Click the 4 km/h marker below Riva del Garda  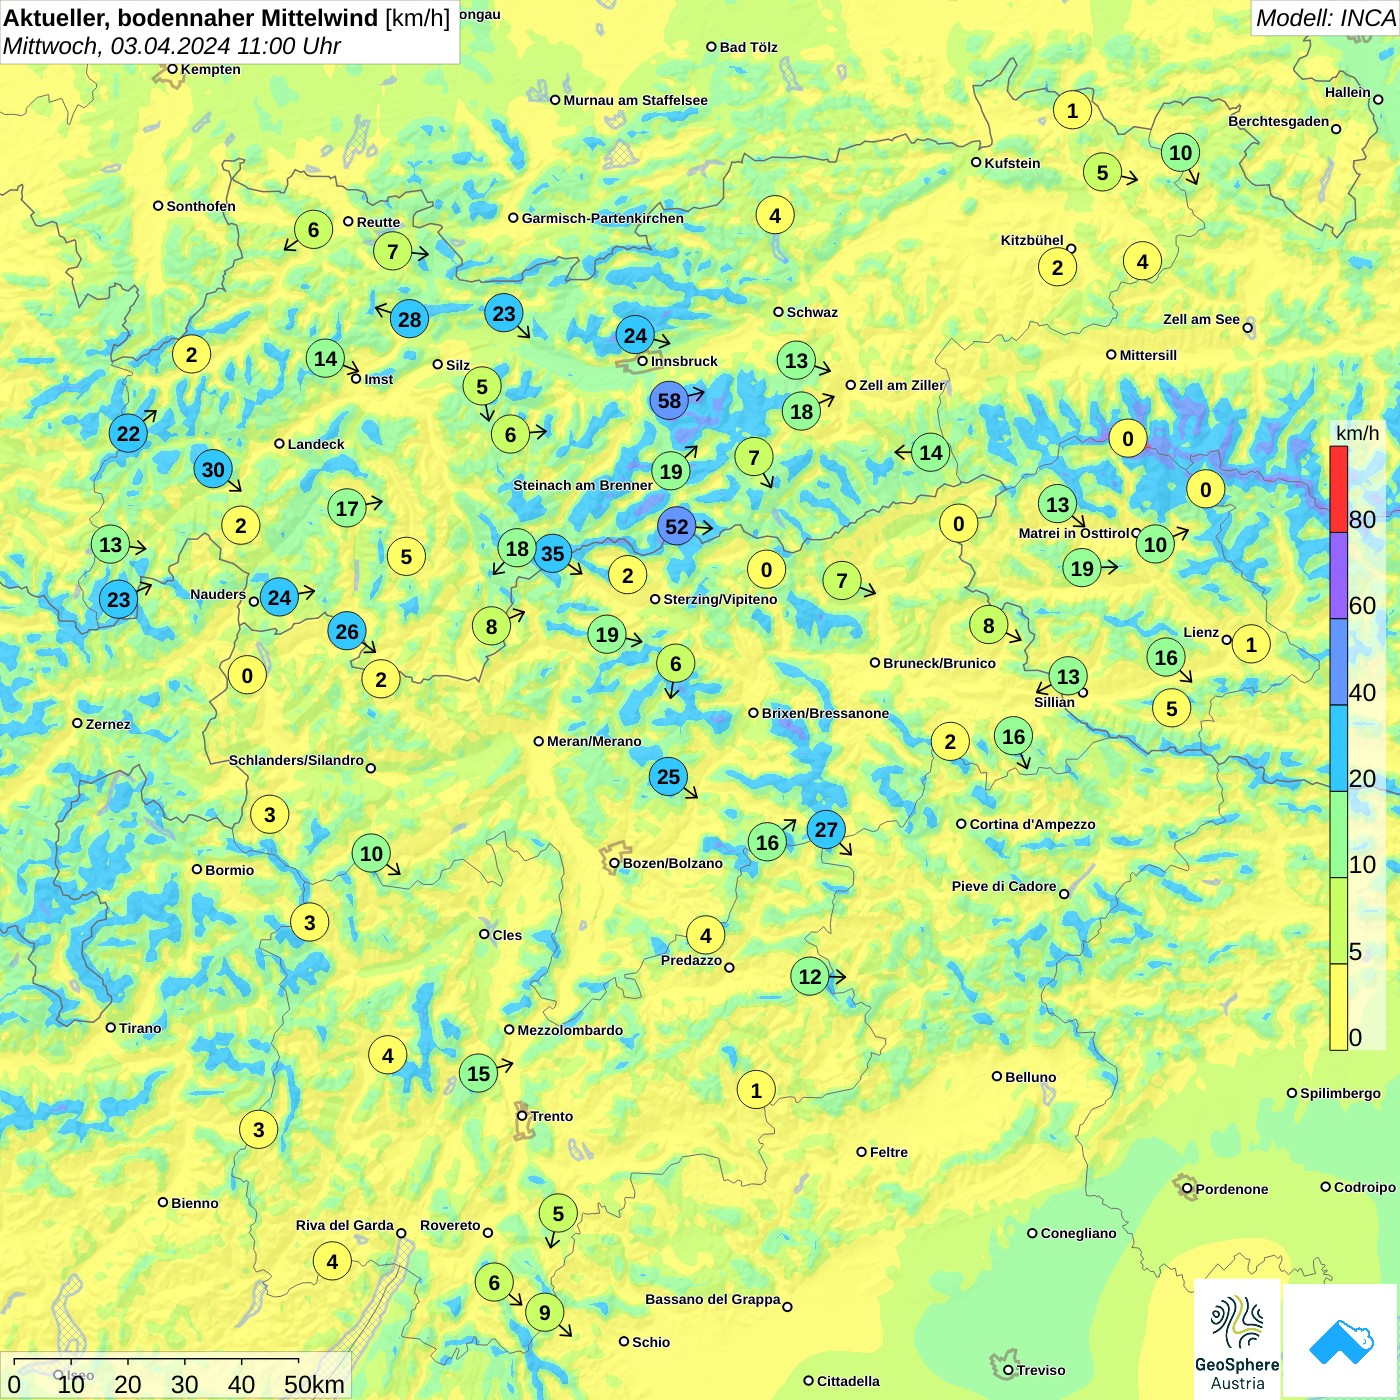(x=333, y=1261)
